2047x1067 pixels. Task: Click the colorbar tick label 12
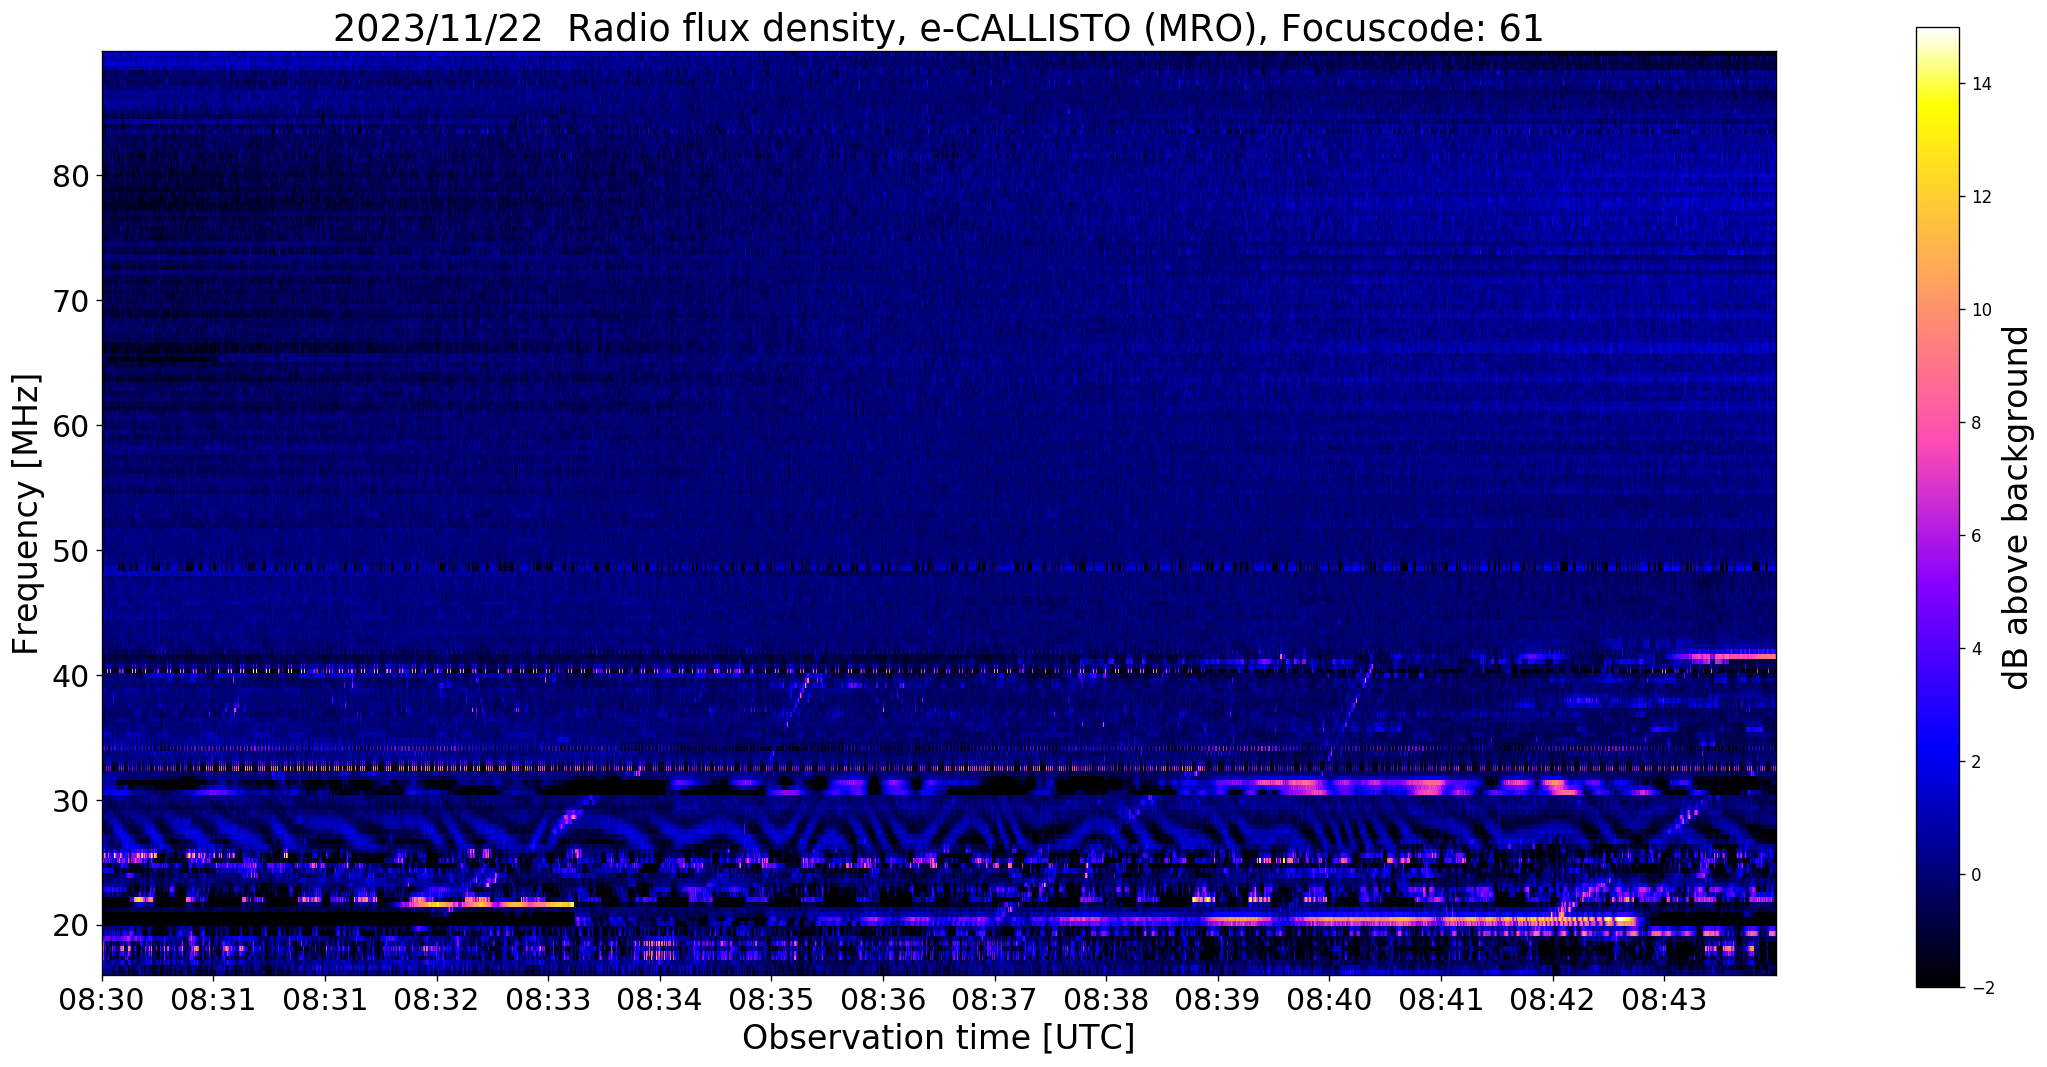coord(1980,197)
